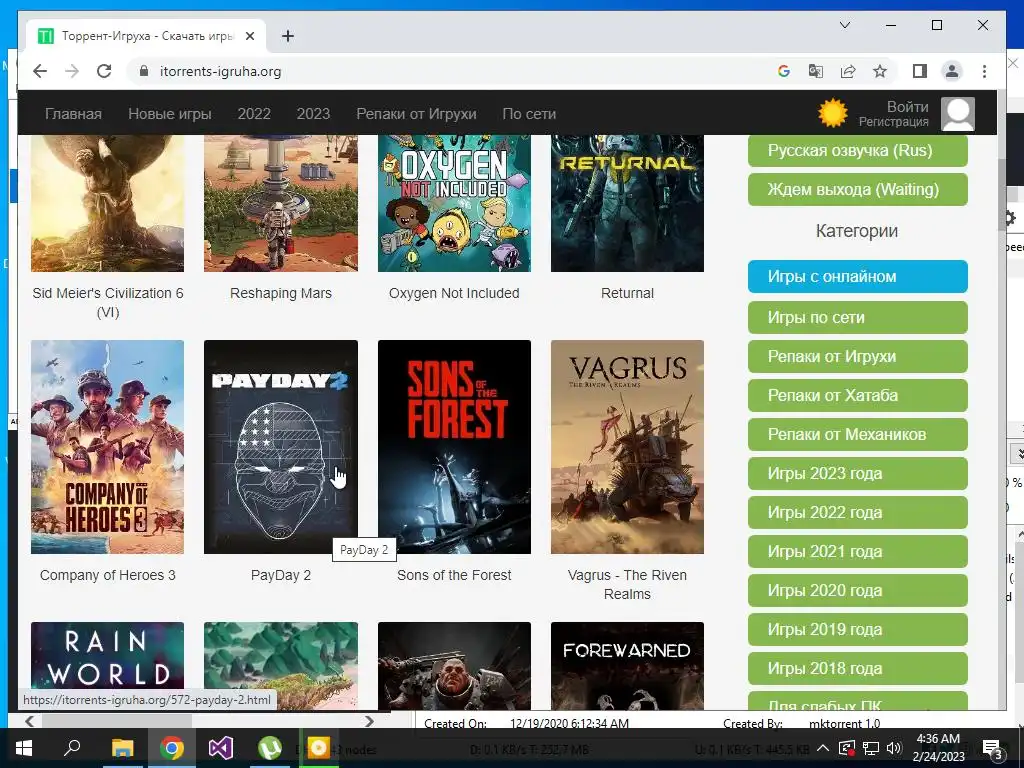Open uTorrent from taskbar
Image resolution: width=1024 pixels, height=768 pixels.
pos(270,748)
